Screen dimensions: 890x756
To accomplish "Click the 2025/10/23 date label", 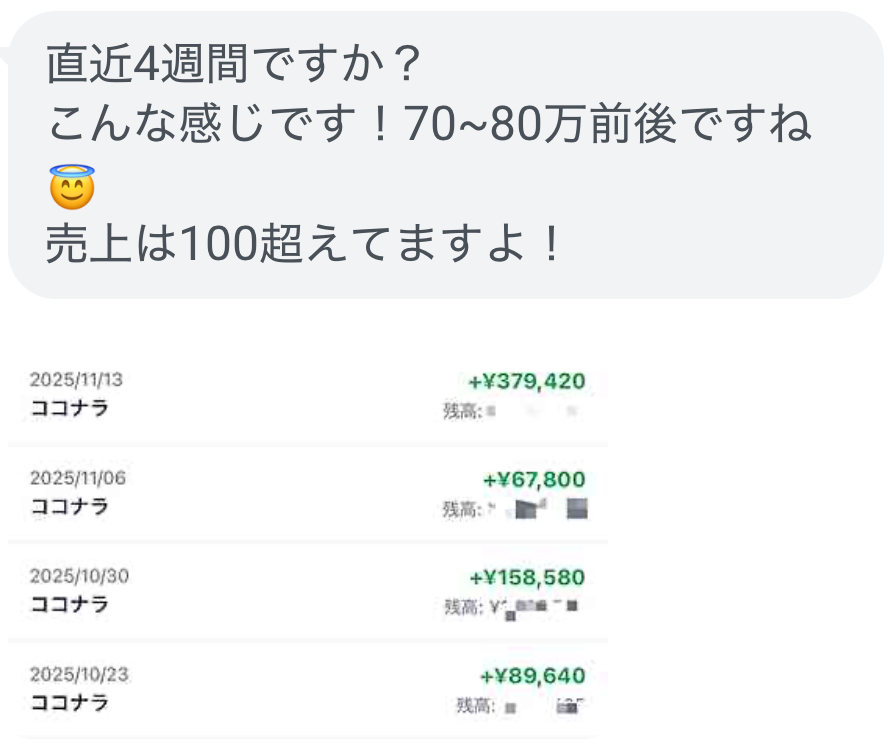I will 79,674.
